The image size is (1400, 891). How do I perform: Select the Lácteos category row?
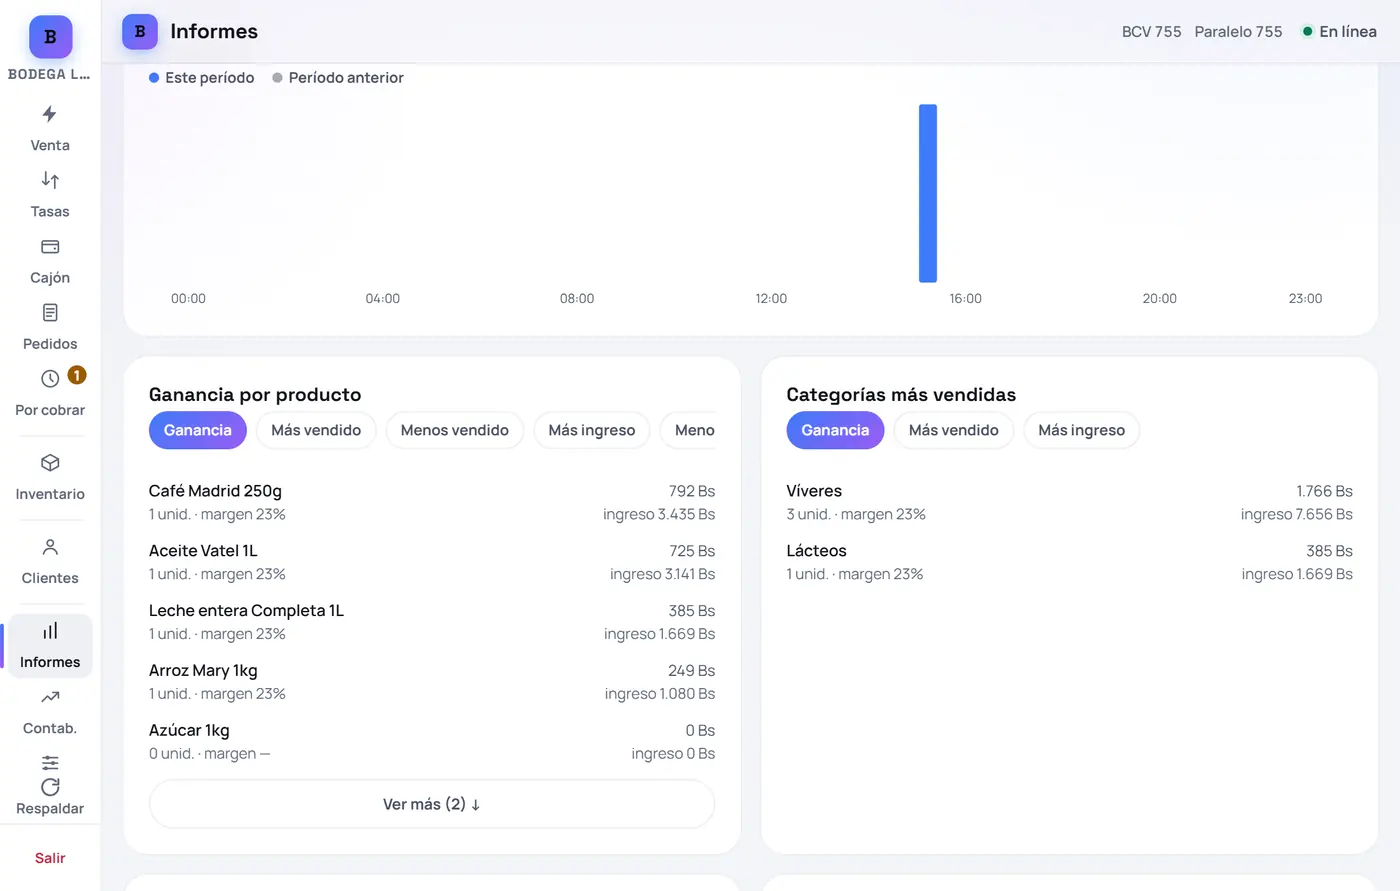1070,562
